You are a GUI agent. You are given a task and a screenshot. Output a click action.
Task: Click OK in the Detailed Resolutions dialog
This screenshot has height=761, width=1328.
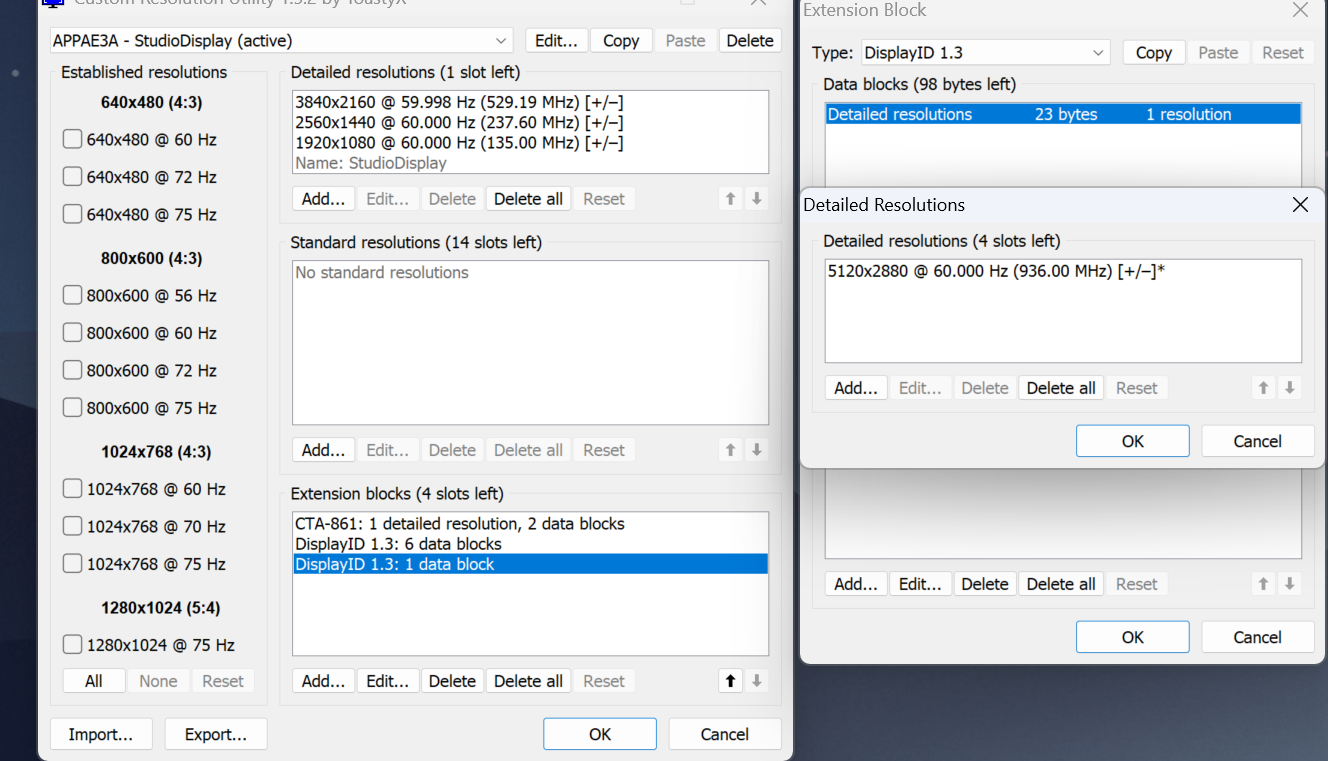point(1132,441)
